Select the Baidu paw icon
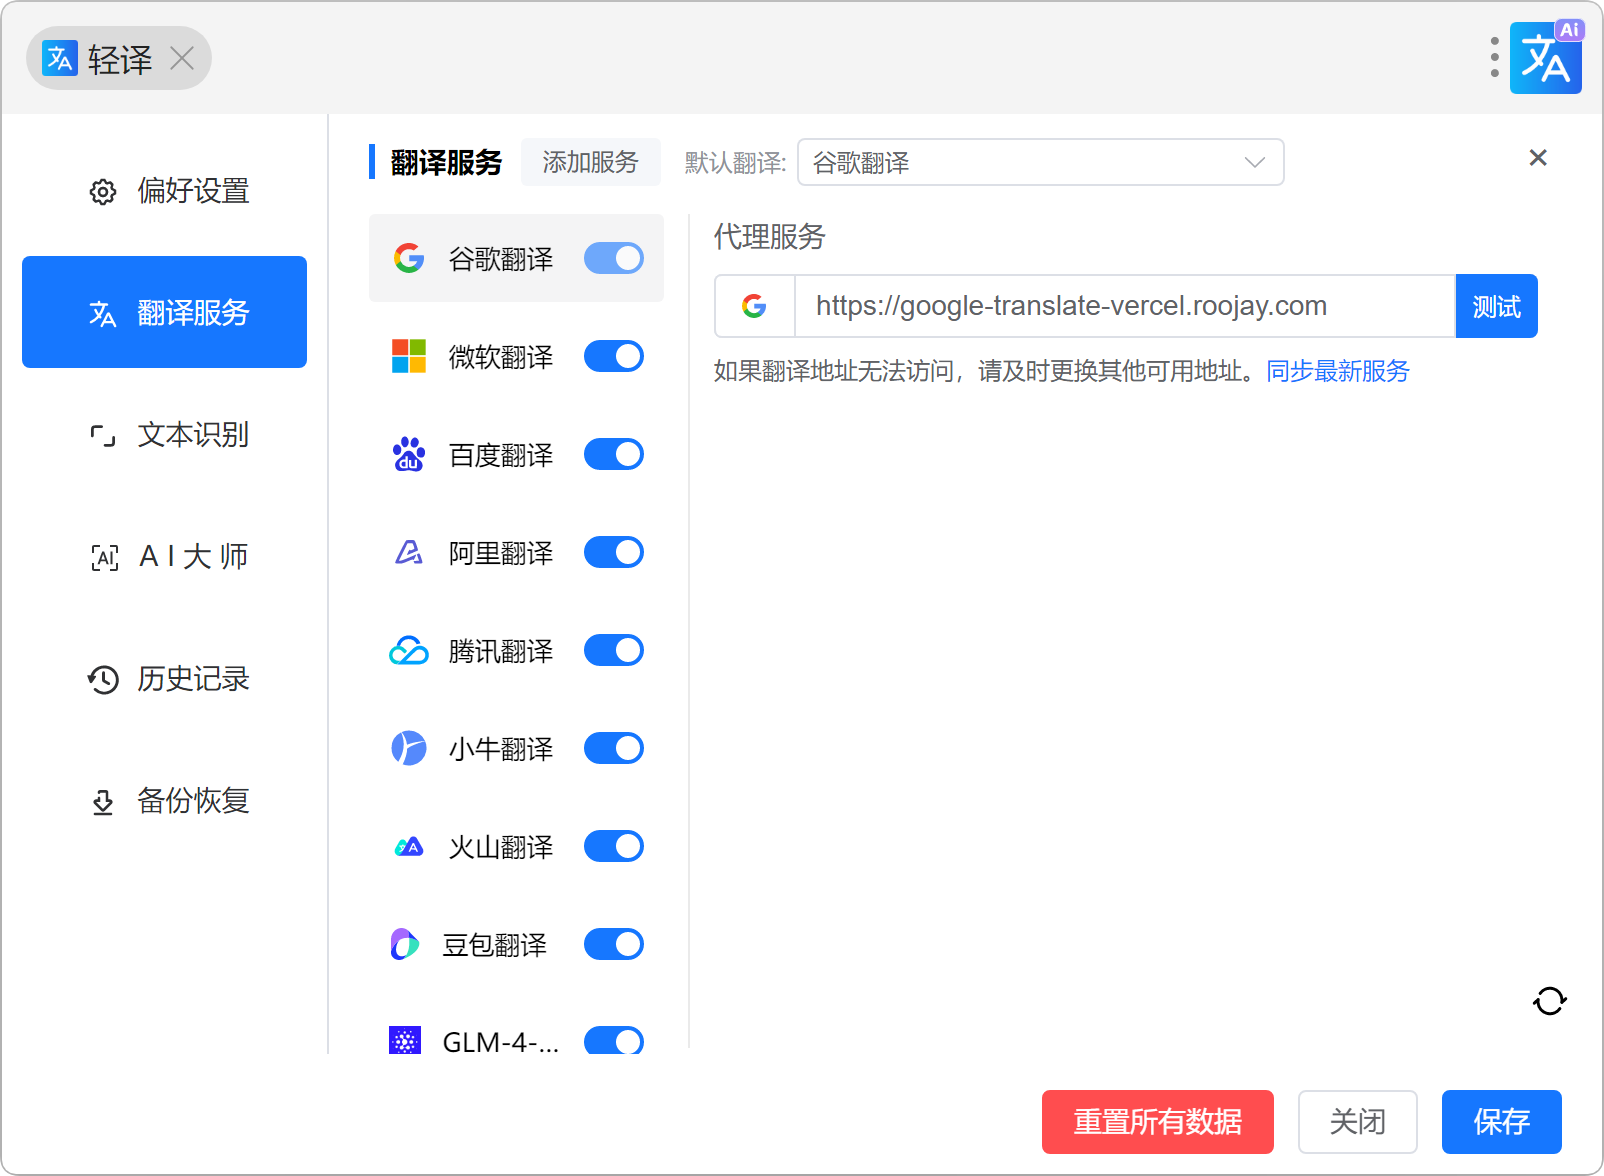Screen dimensions: 1604x1176 (408, 455)
